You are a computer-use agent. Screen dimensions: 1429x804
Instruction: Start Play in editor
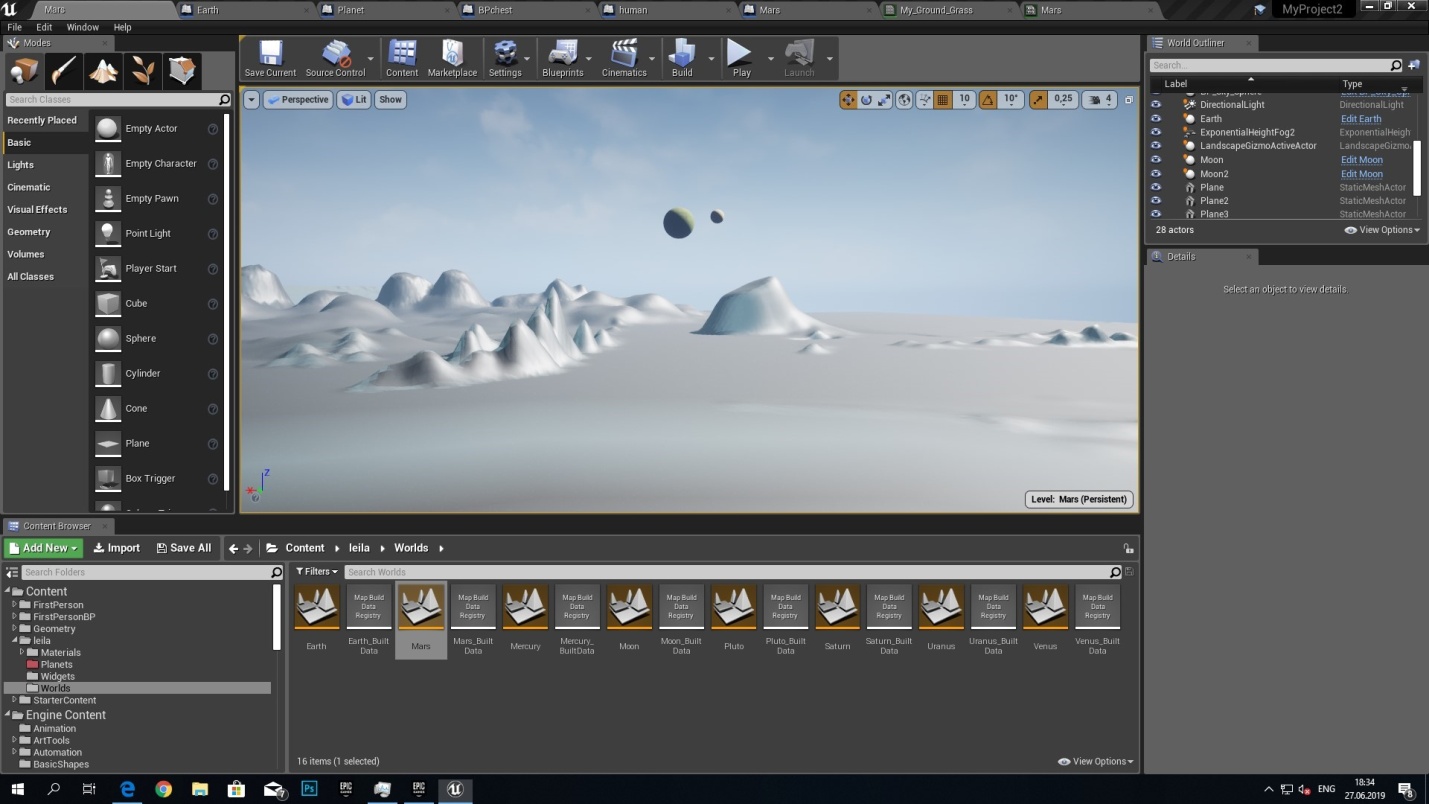click(741, 59)
